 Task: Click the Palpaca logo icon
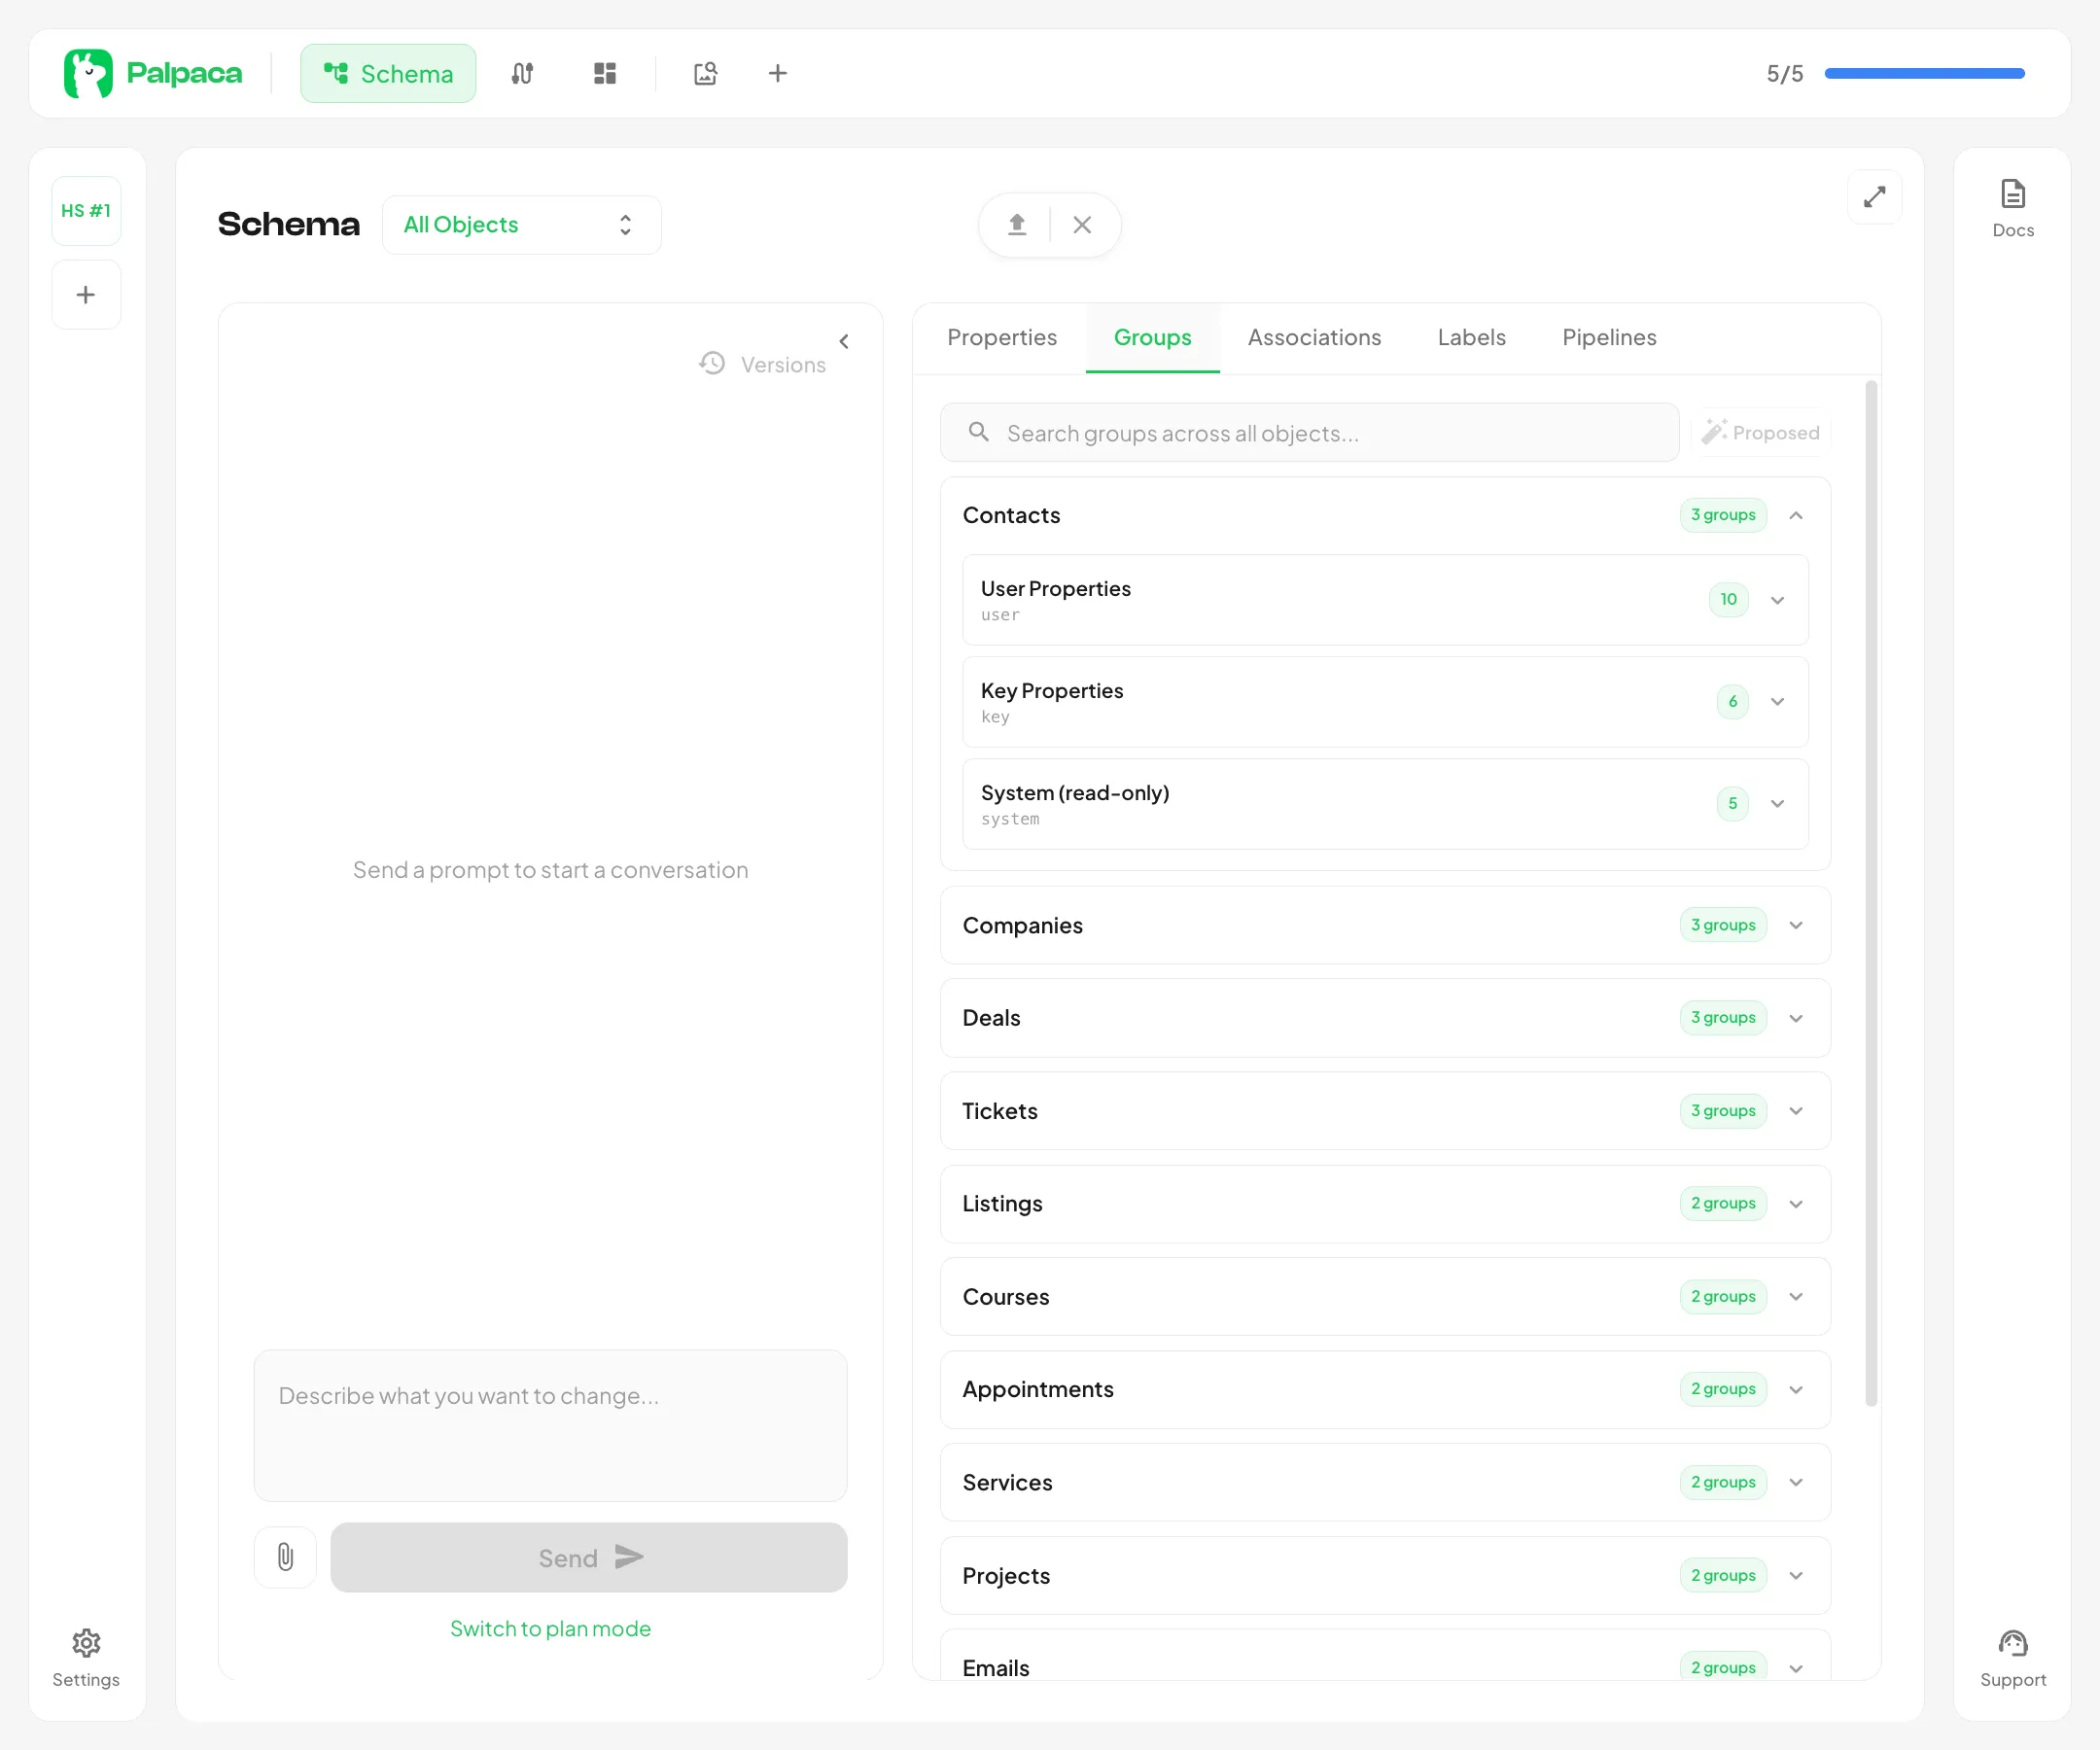(88, 73)
